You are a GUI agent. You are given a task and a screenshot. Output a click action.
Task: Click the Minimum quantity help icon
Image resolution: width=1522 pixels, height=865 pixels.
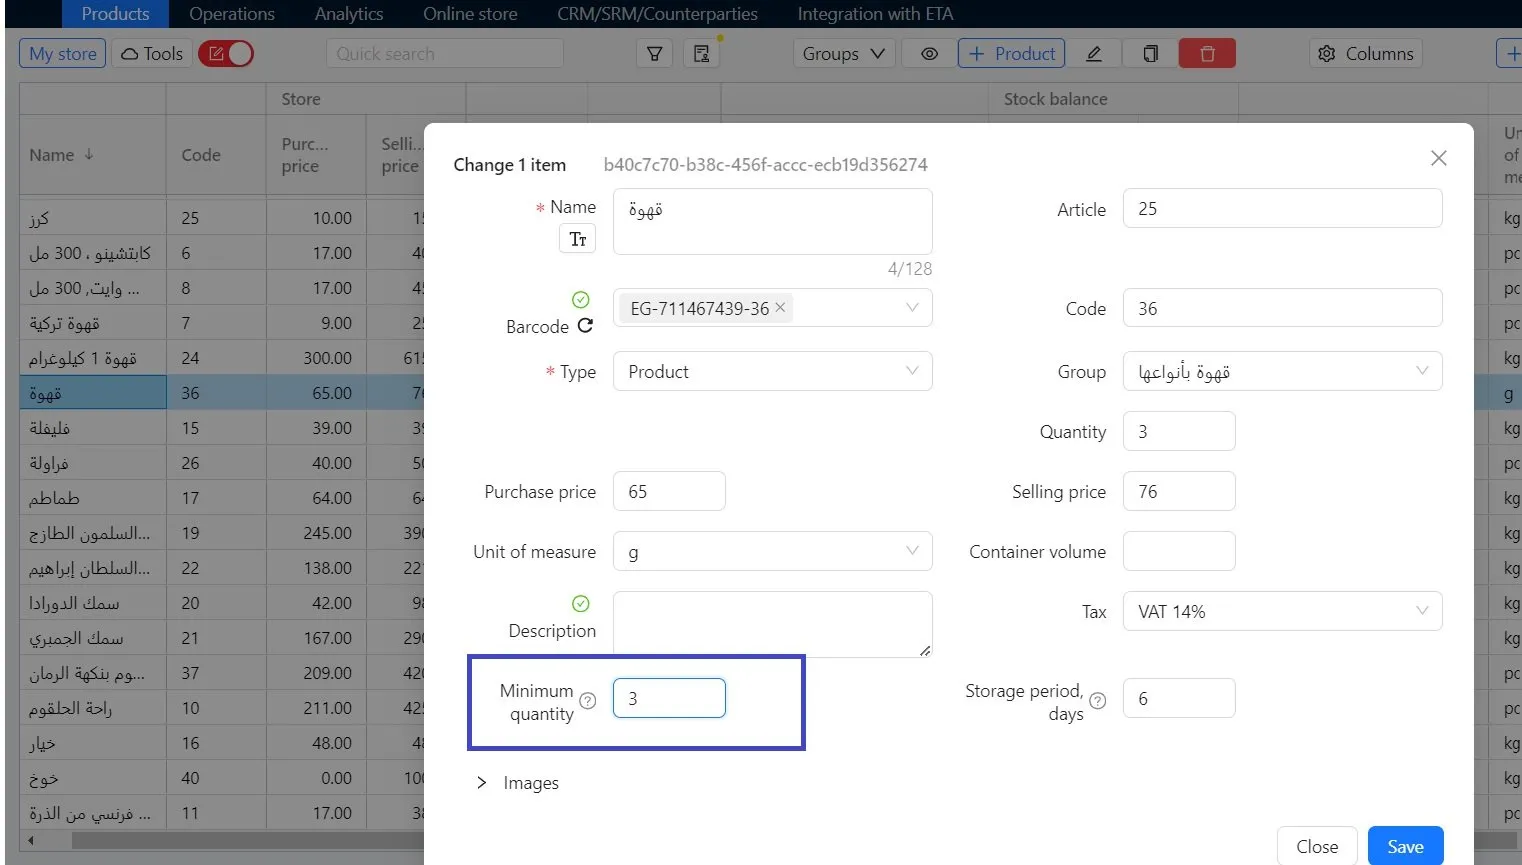(588, 701)
